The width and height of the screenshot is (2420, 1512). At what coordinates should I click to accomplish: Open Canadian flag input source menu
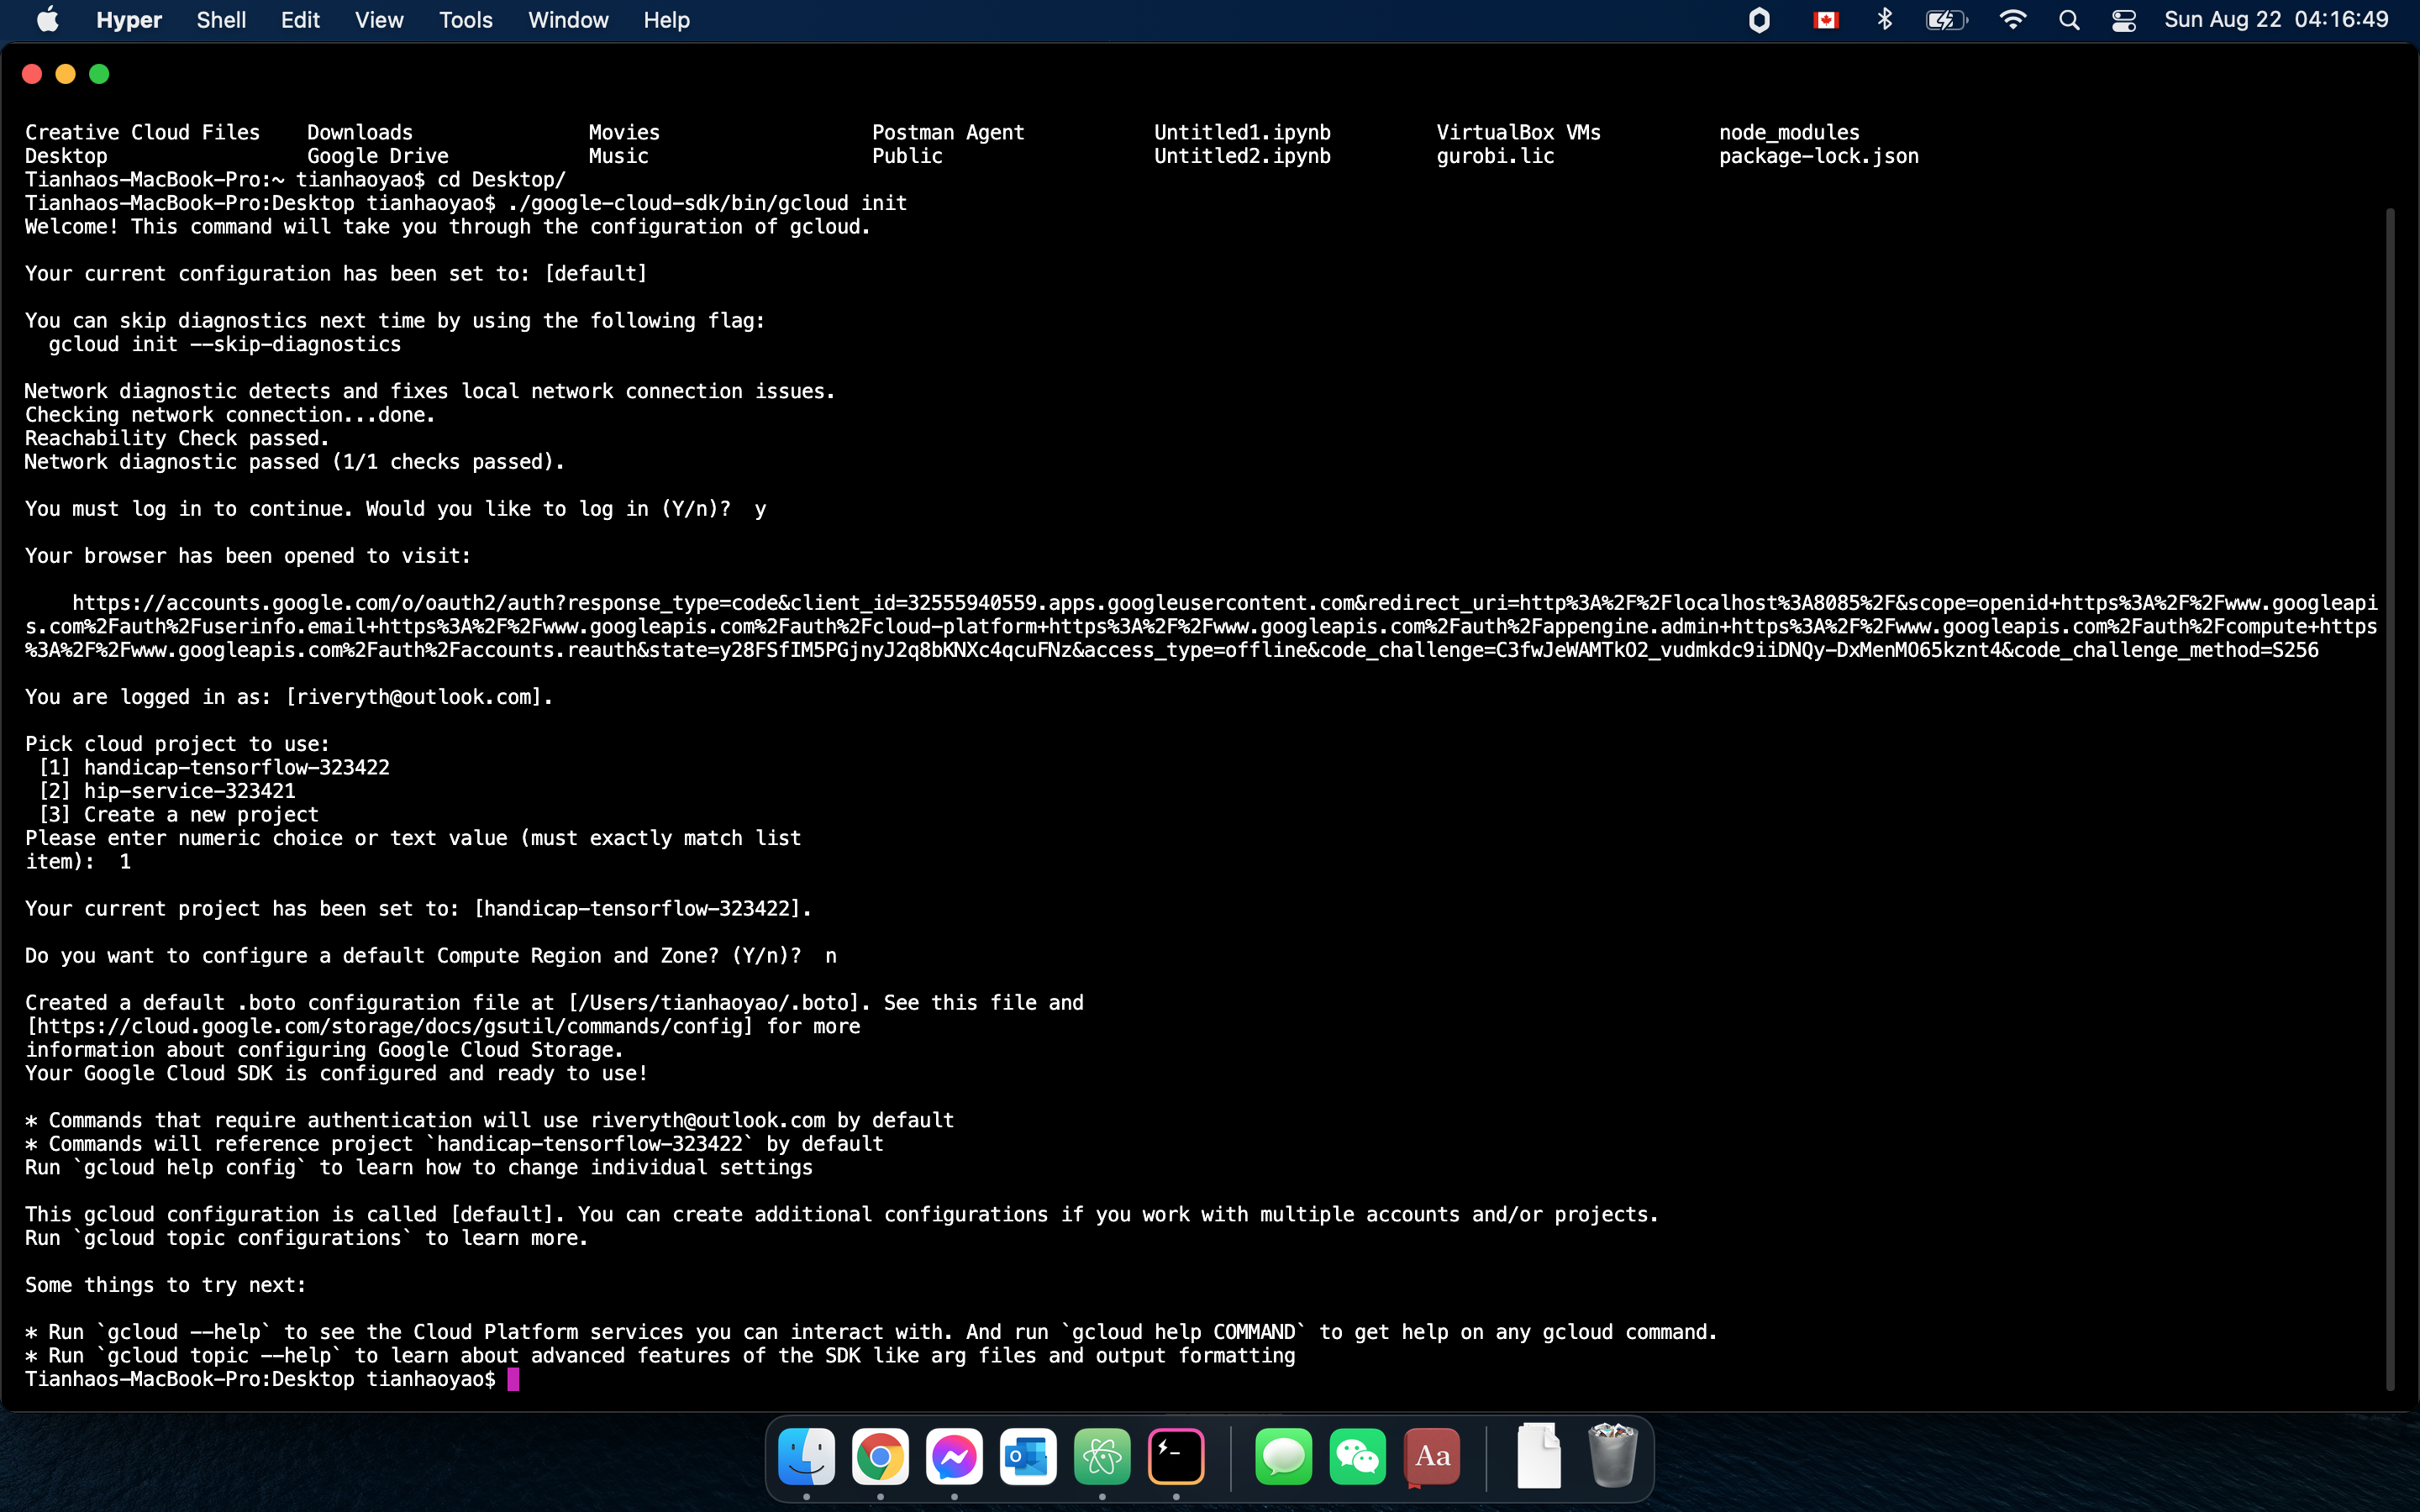tap(1826, 20)
